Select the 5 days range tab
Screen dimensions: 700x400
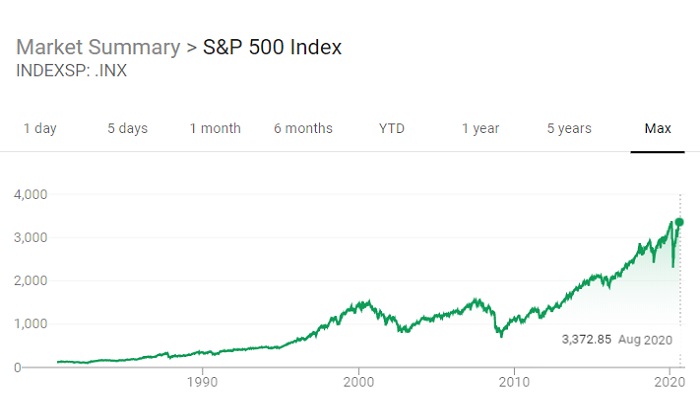[127, 128]
